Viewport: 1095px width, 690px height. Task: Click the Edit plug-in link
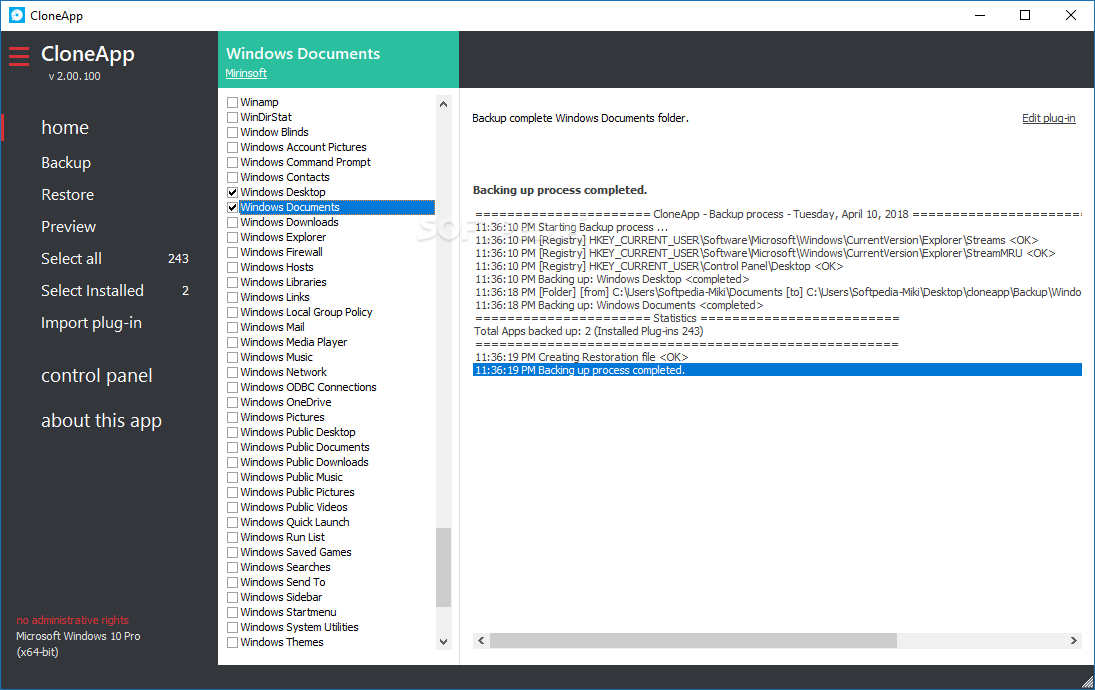click(1048, 118)
